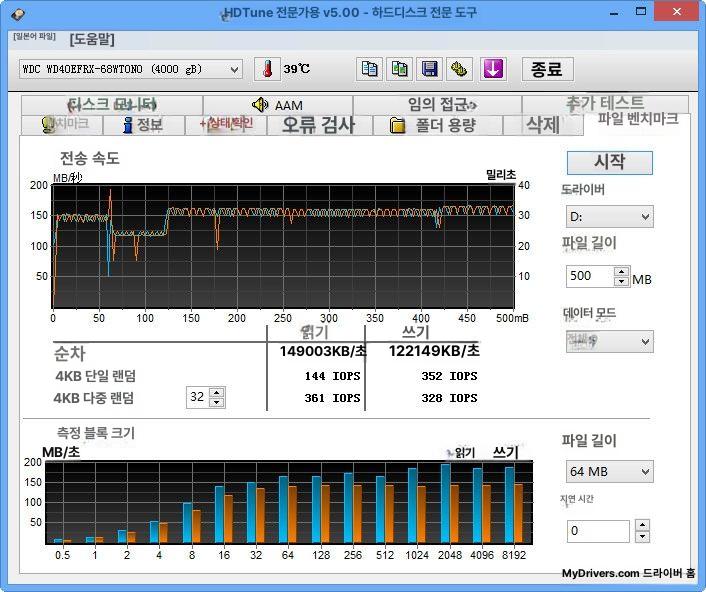Click the floppy disk save icon
This screenshot has width=706, height=592.
[x=429, y=69]
